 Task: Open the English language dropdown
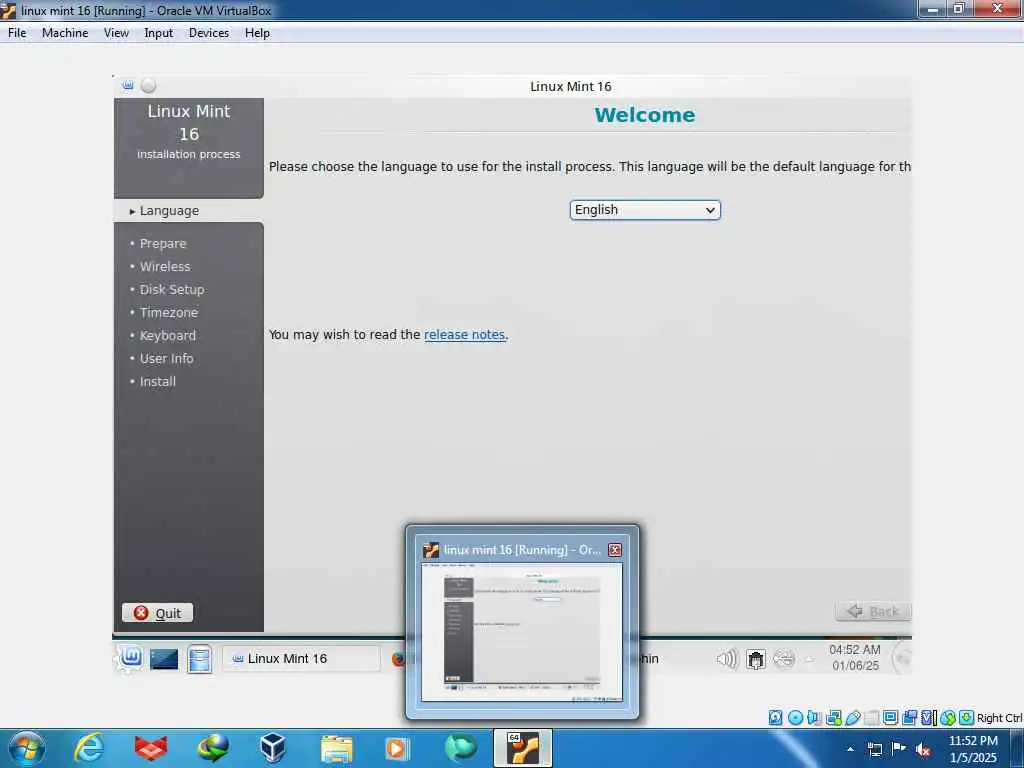click(645, 210)
